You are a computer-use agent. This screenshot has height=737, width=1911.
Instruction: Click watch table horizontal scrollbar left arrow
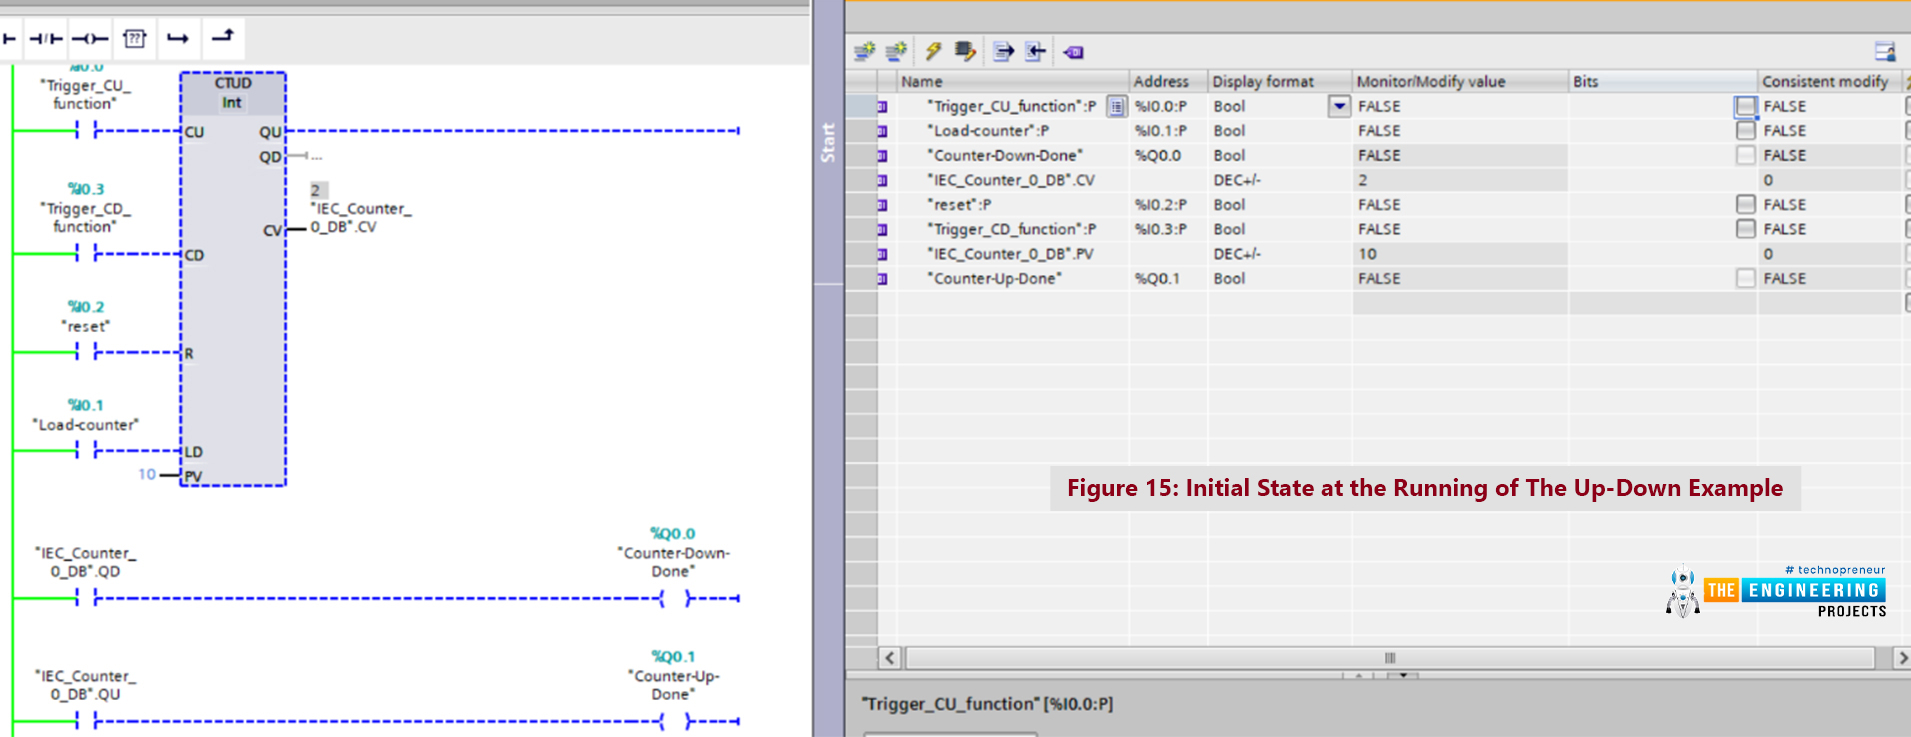[x=890, y=657]
